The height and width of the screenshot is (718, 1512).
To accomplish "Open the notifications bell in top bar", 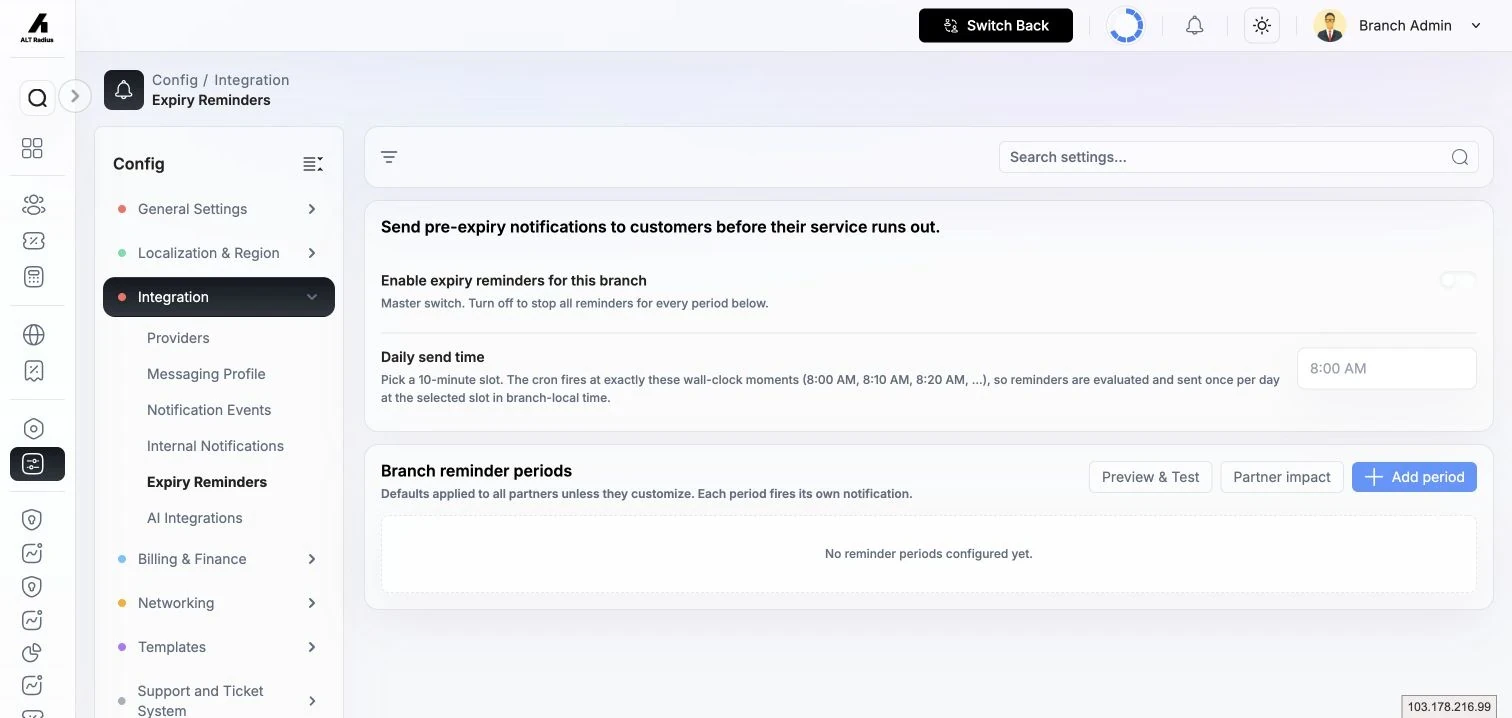I will pyautogui.click(x=1194, y=26).
